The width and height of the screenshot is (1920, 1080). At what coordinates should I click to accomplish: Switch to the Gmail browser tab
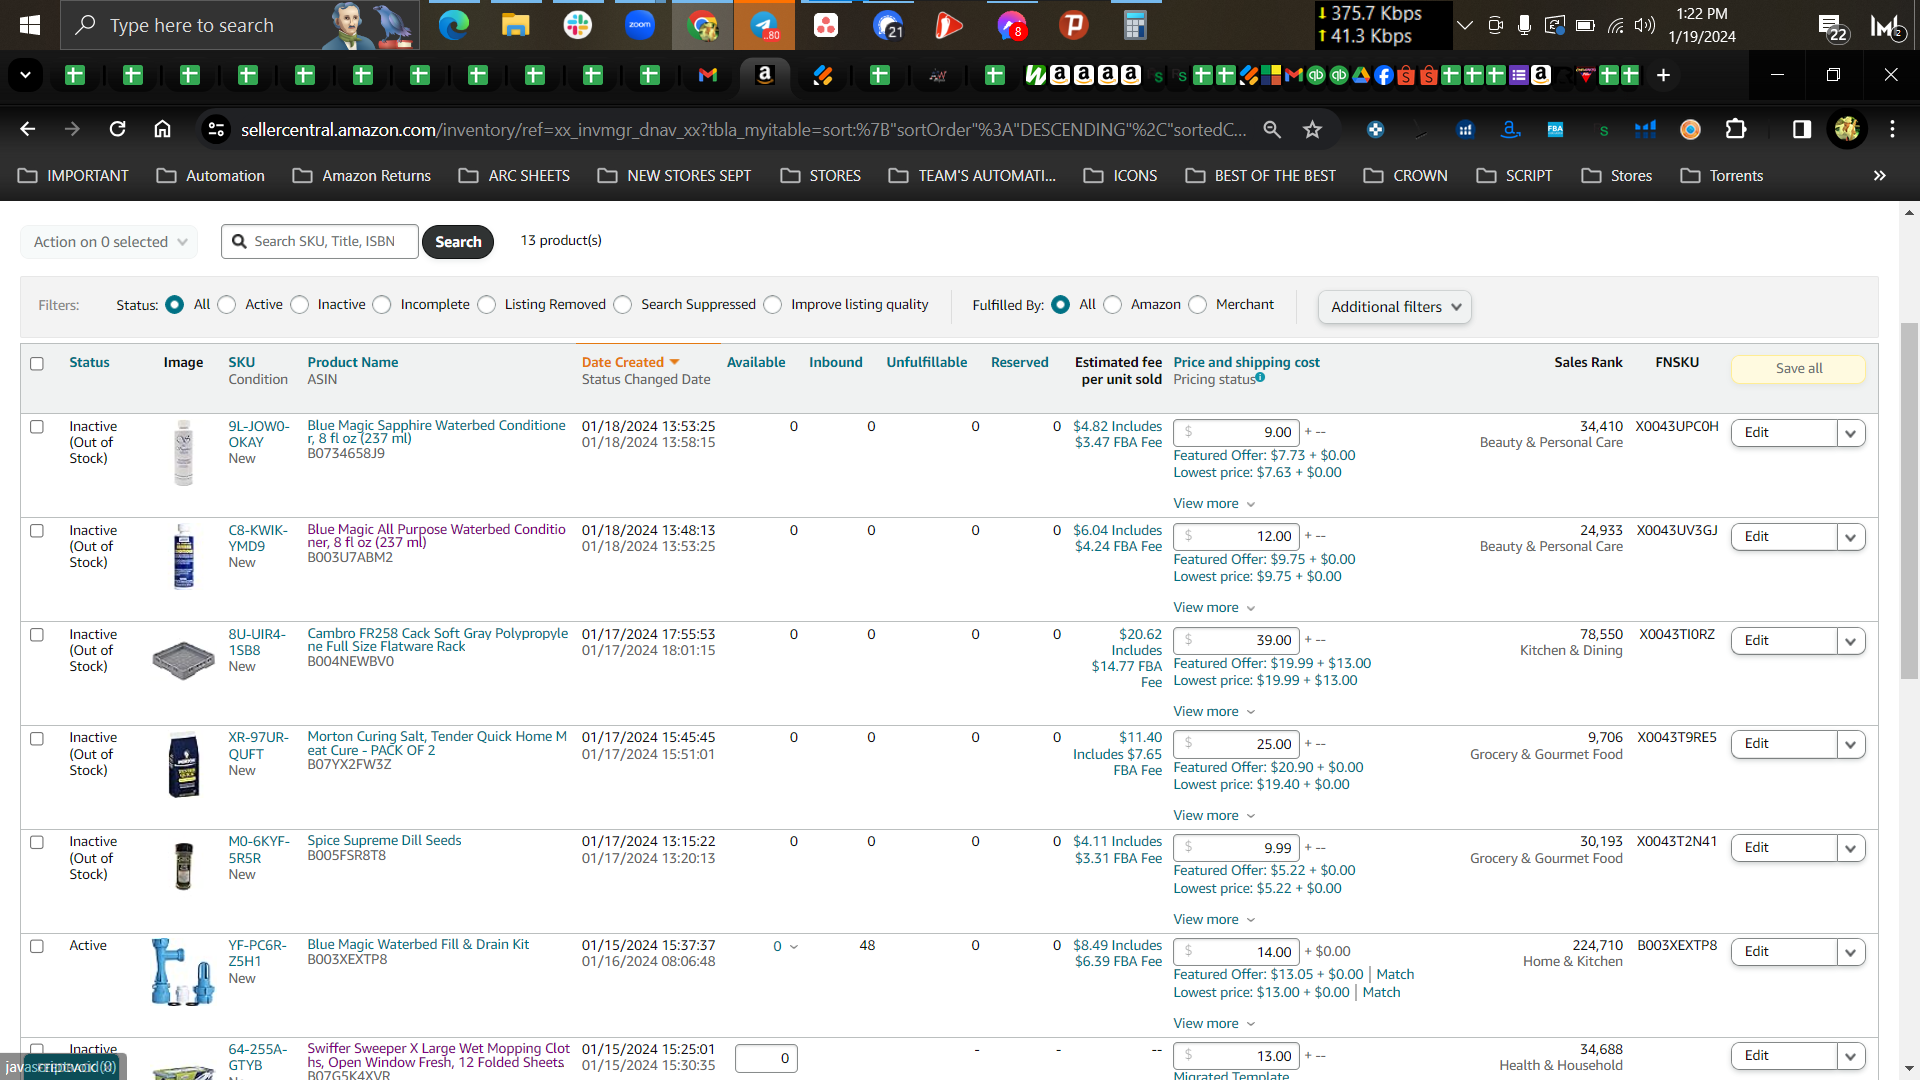coord(708,75)
